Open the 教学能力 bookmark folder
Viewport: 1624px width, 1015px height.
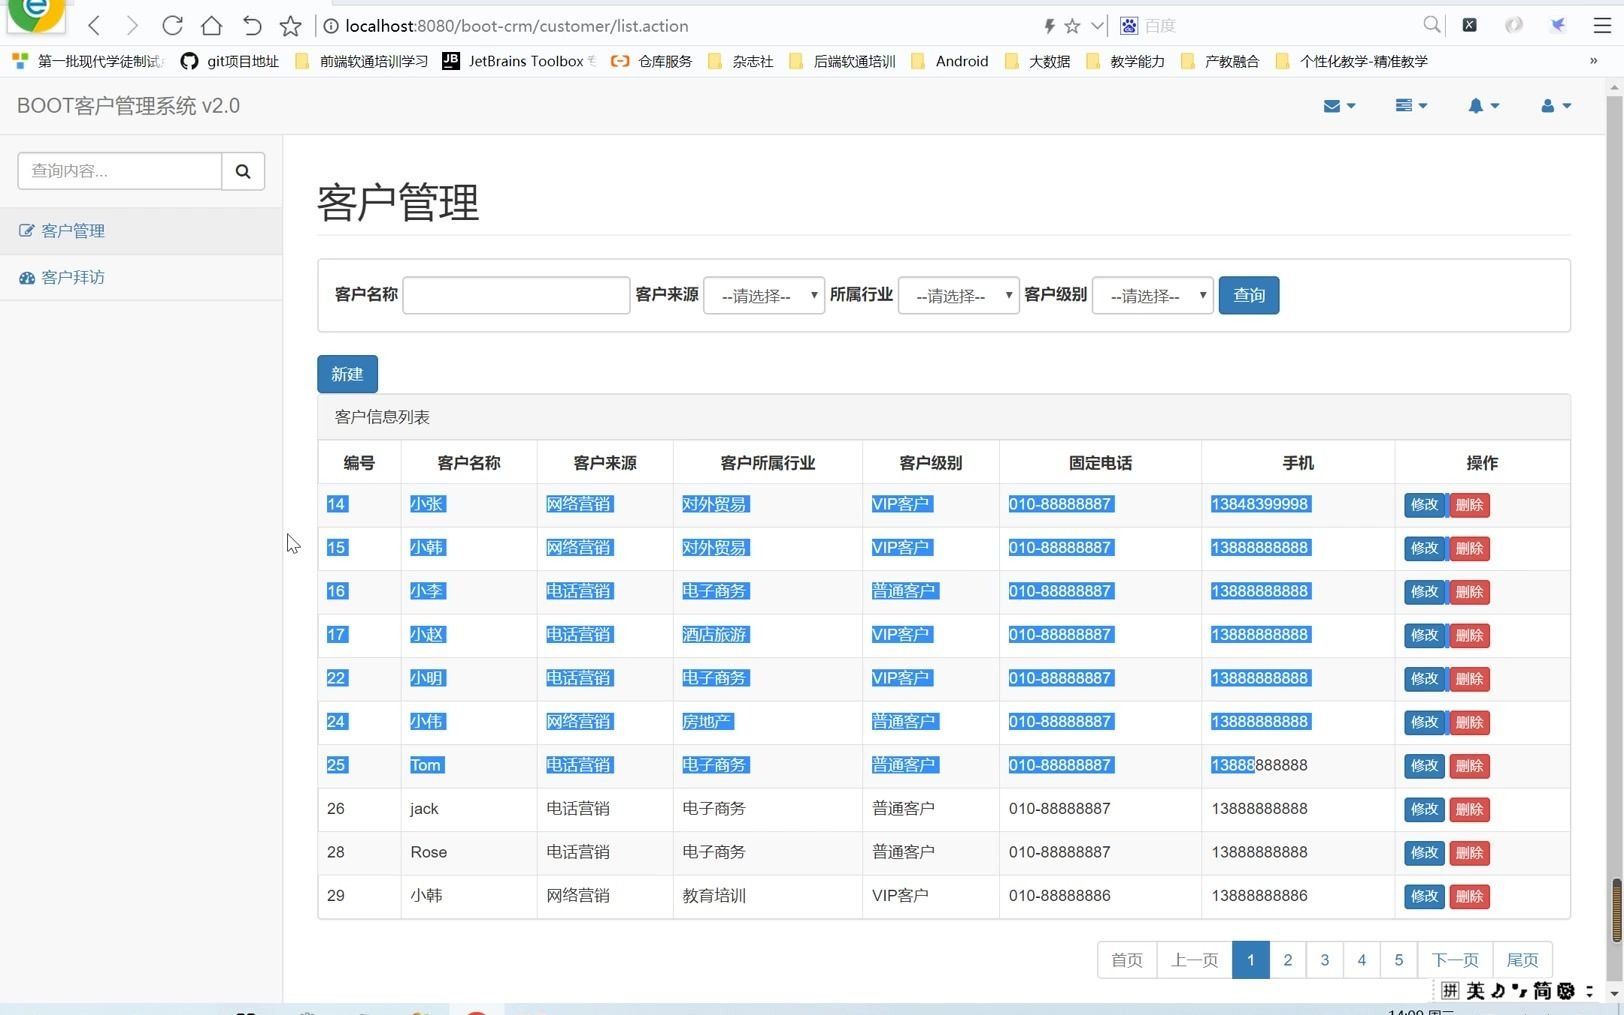click(1126, 61)
